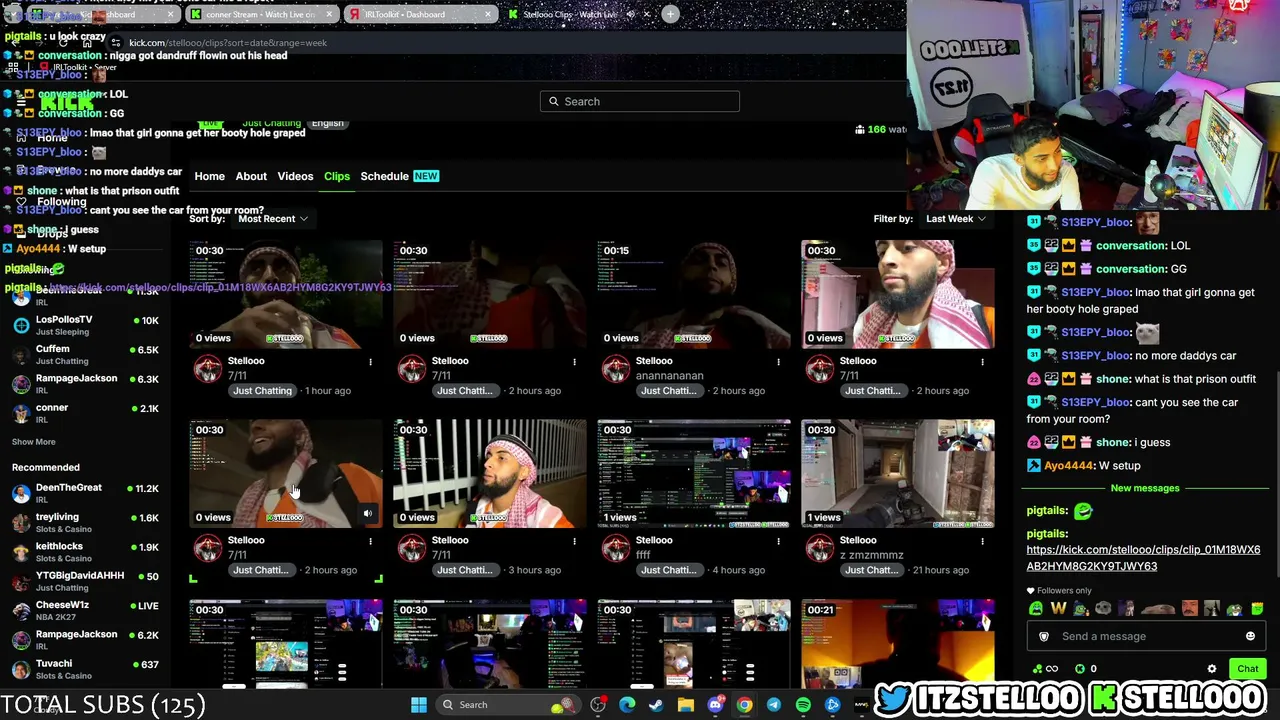Open File Explorer from the taskbar
This screenshot has height=720, width=1280.
pyautogui.click(x=686, y=705)
